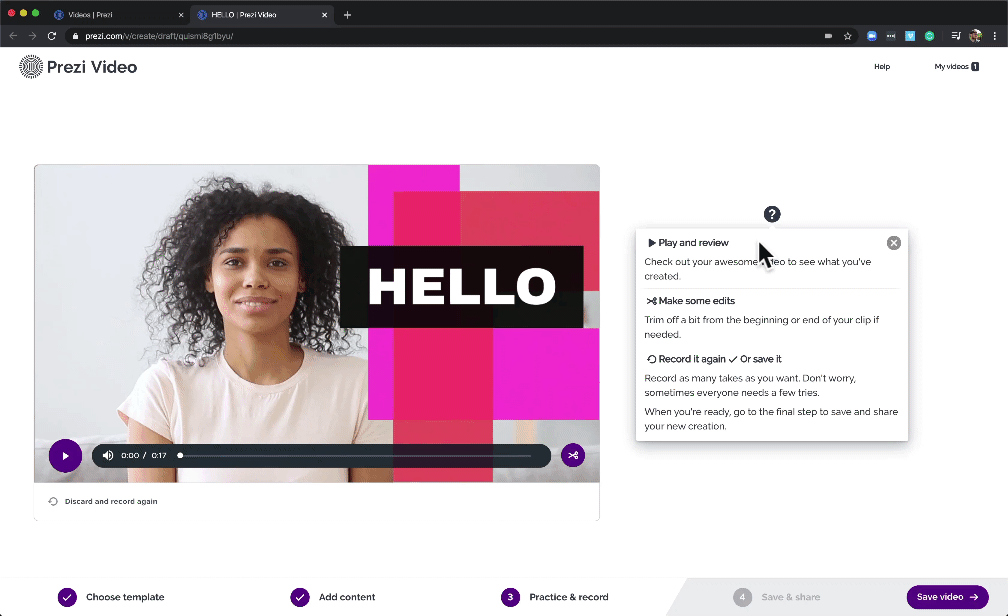Mute the video volume

[108, 456]
